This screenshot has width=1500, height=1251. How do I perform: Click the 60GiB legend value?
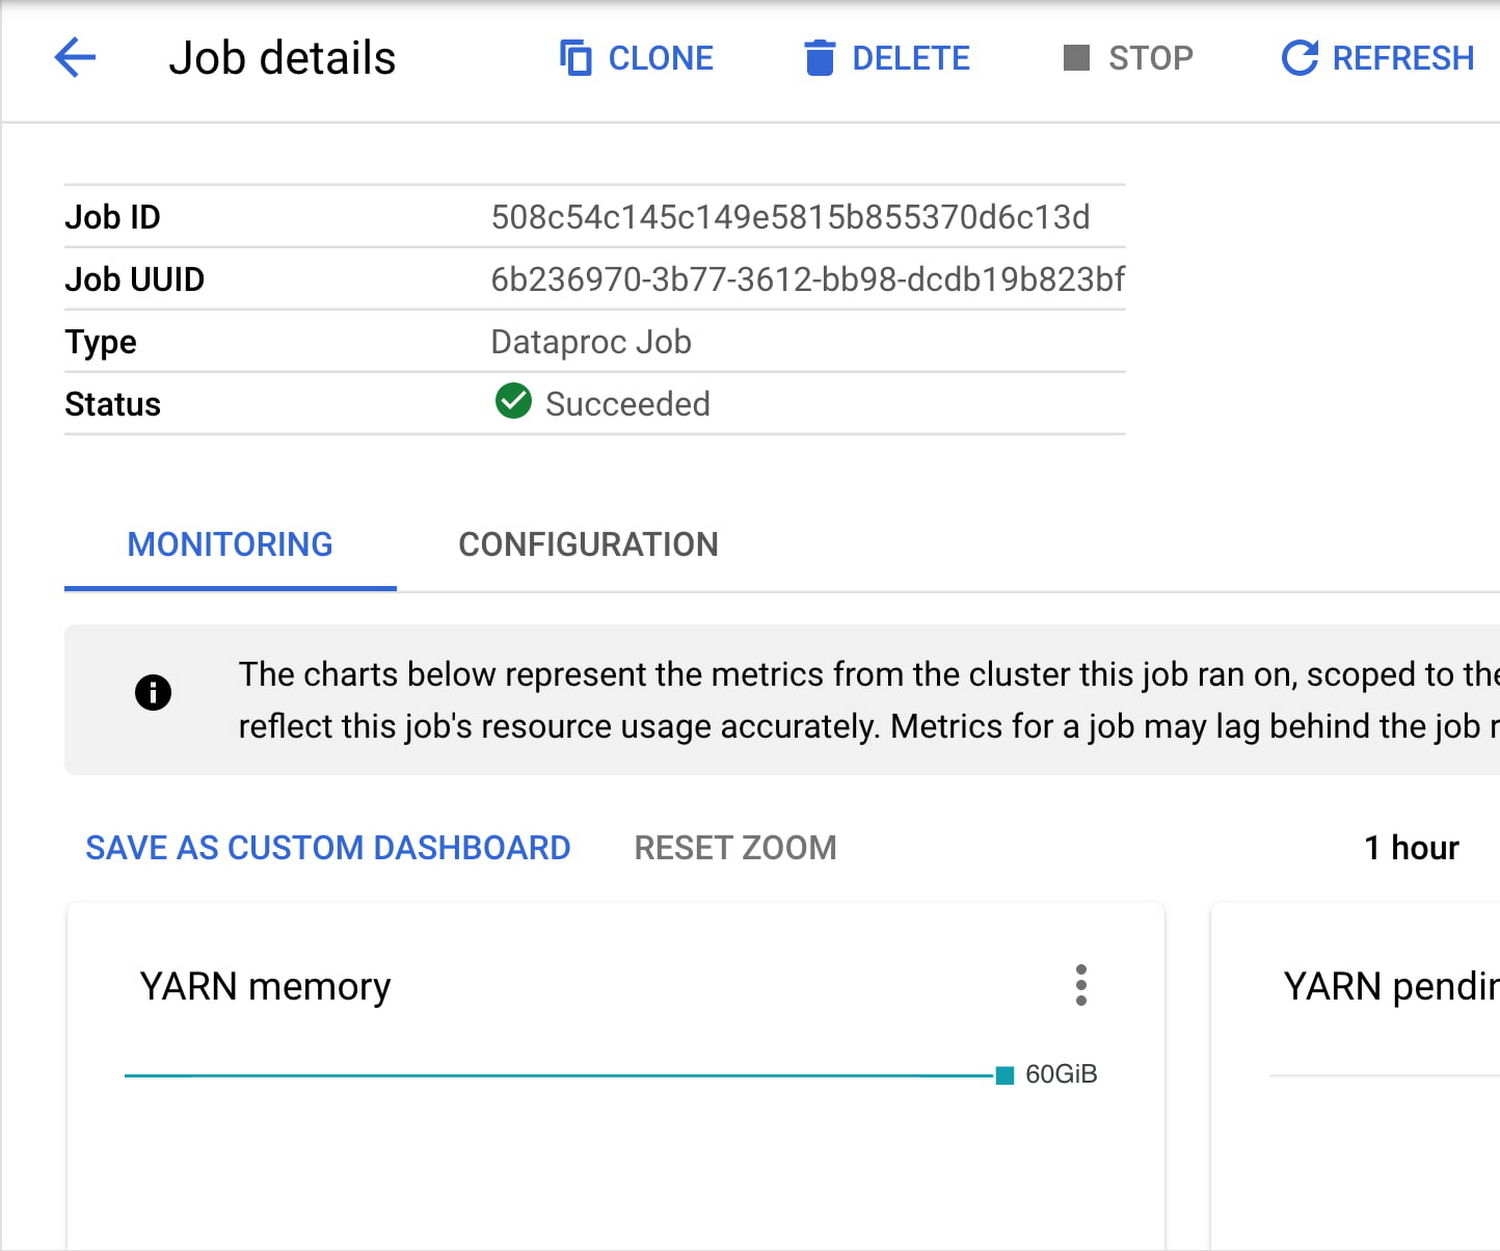tap(1061, 1074)
